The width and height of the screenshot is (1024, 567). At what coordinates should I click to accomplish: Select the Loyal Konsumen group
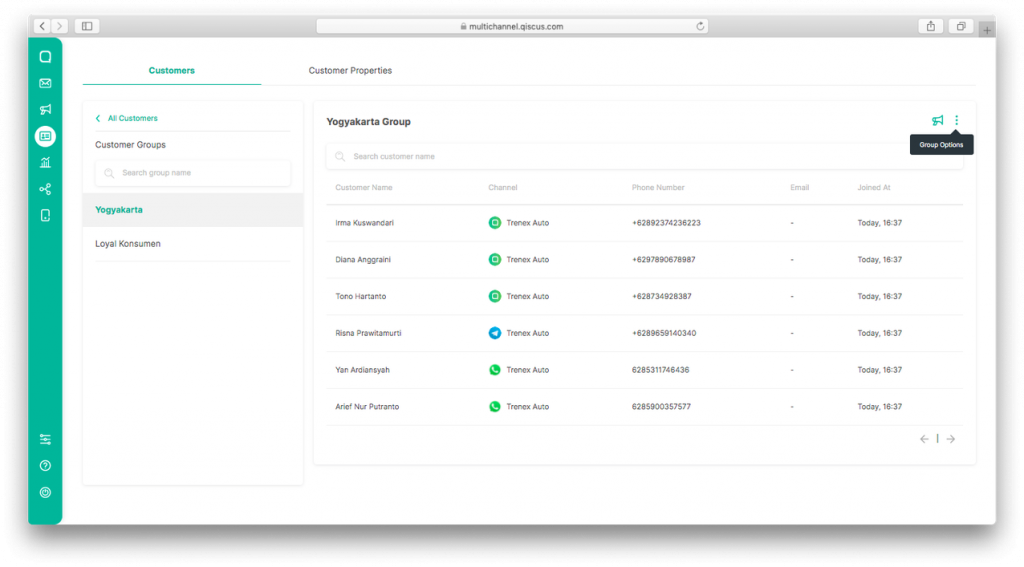[193, 244]
